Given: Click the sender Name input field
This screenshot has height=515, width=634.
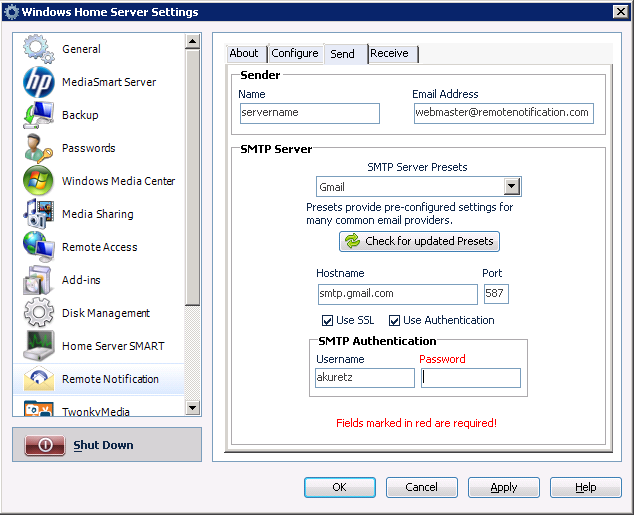Looking at the screenshot, I should (x=310, y=113).
